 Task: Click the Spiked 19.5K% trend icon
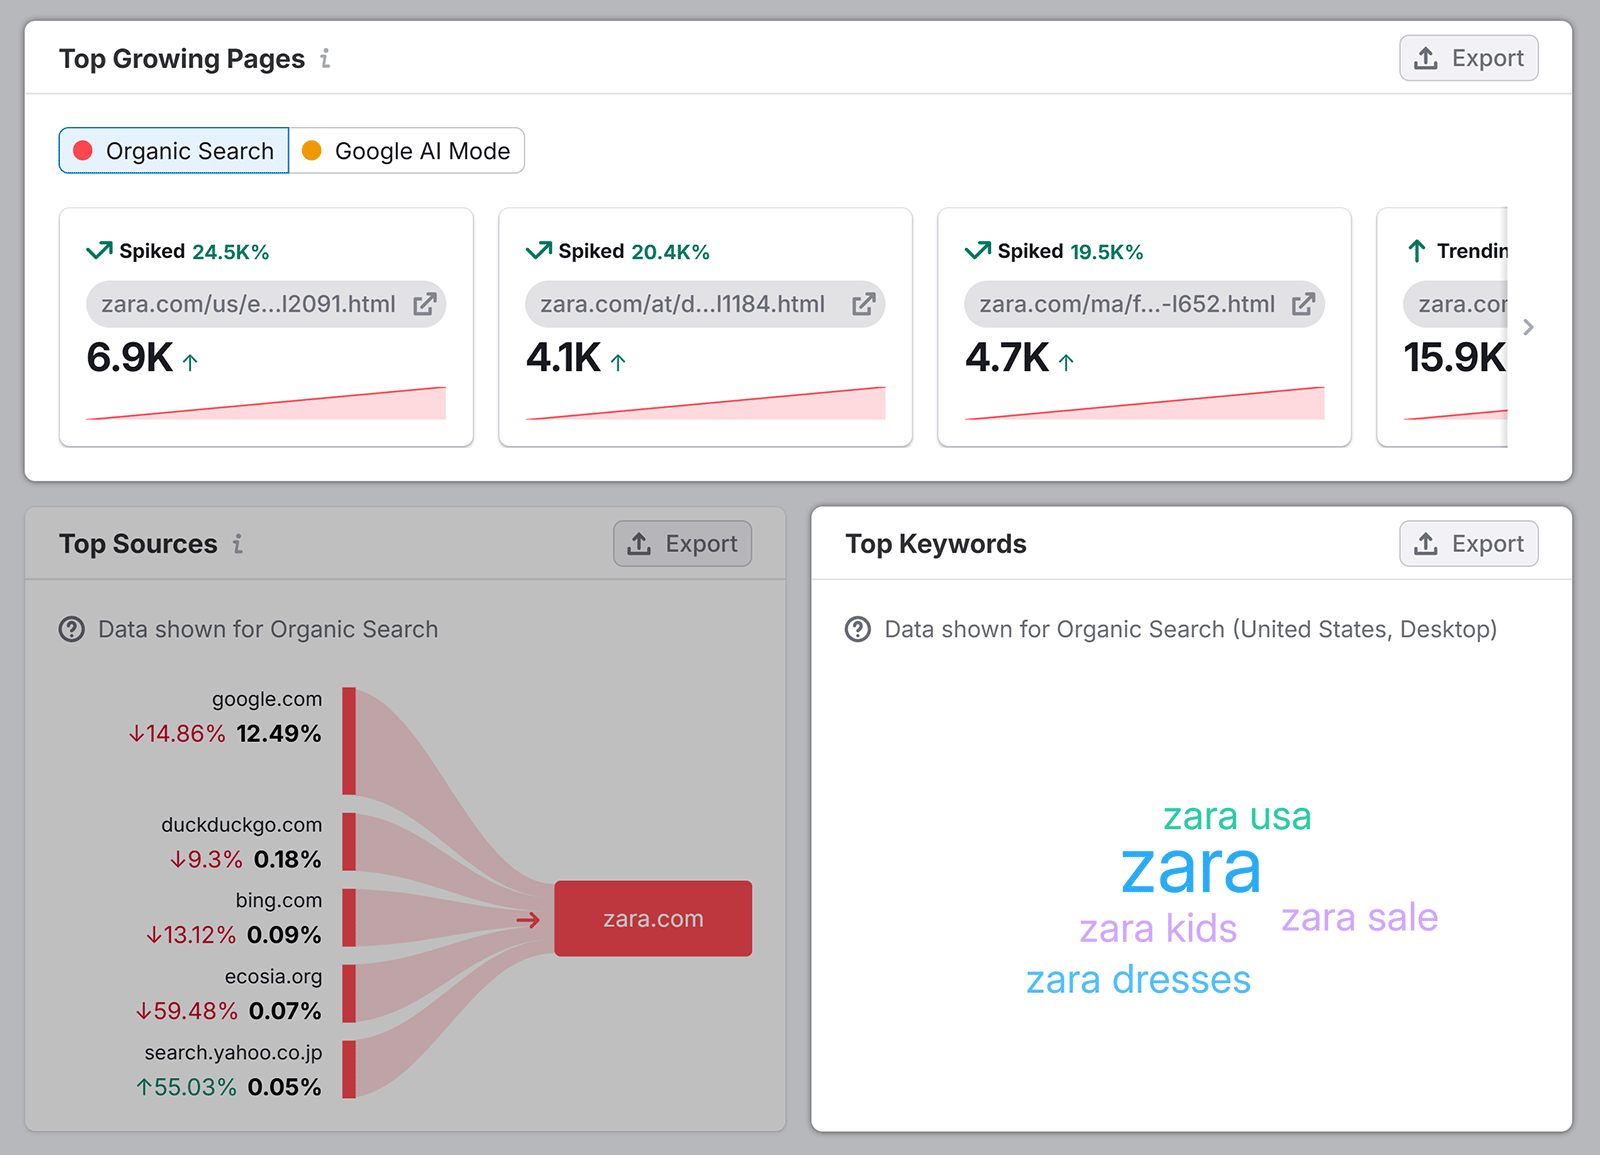click(978, 250)
